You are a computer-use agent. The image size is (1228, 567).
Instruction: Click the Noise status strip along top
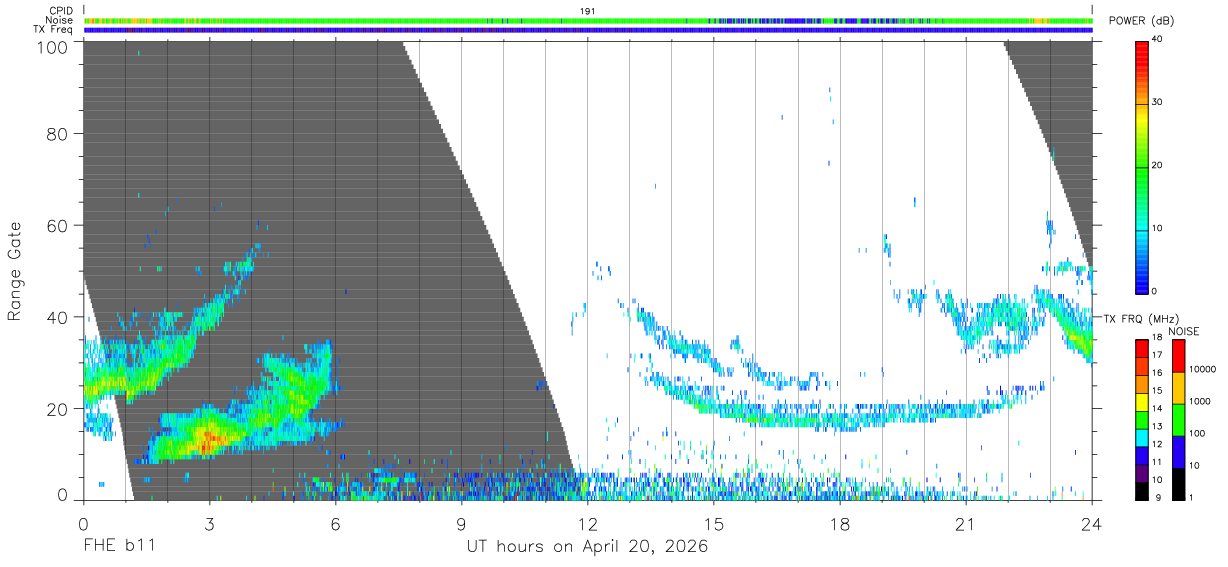(x=588, y=20)
